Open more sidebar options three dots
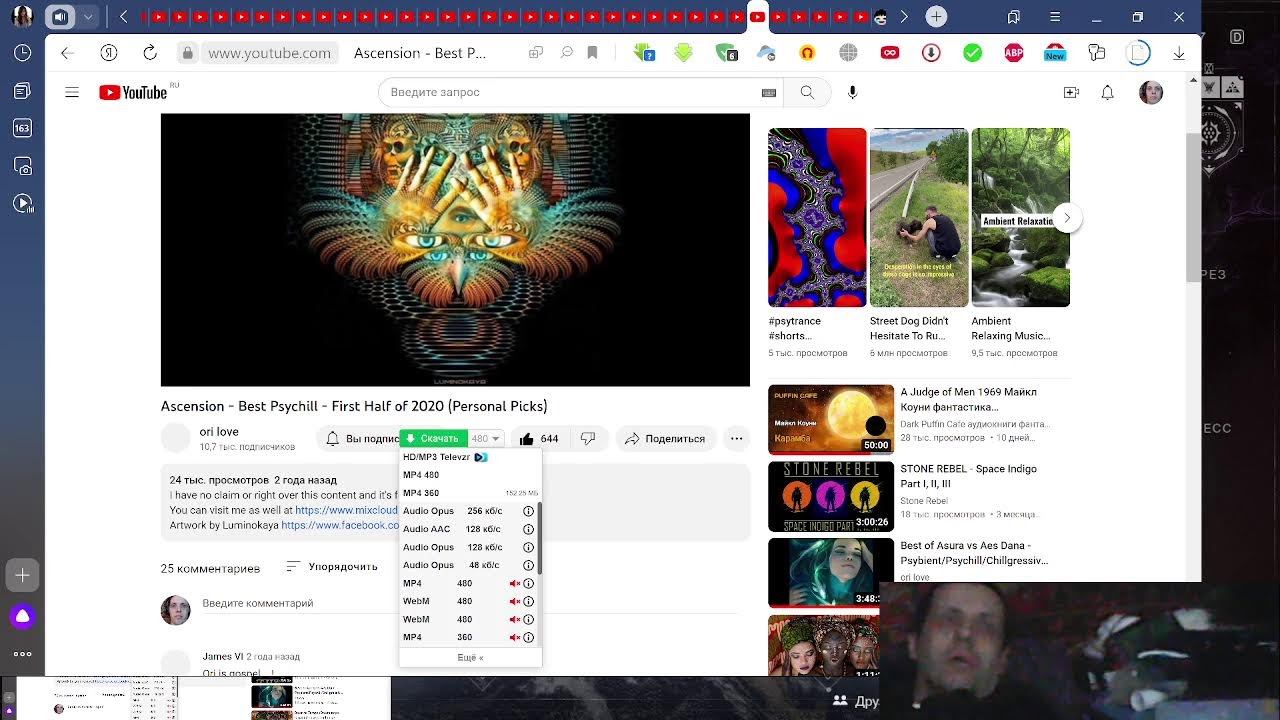 [22, 654]
